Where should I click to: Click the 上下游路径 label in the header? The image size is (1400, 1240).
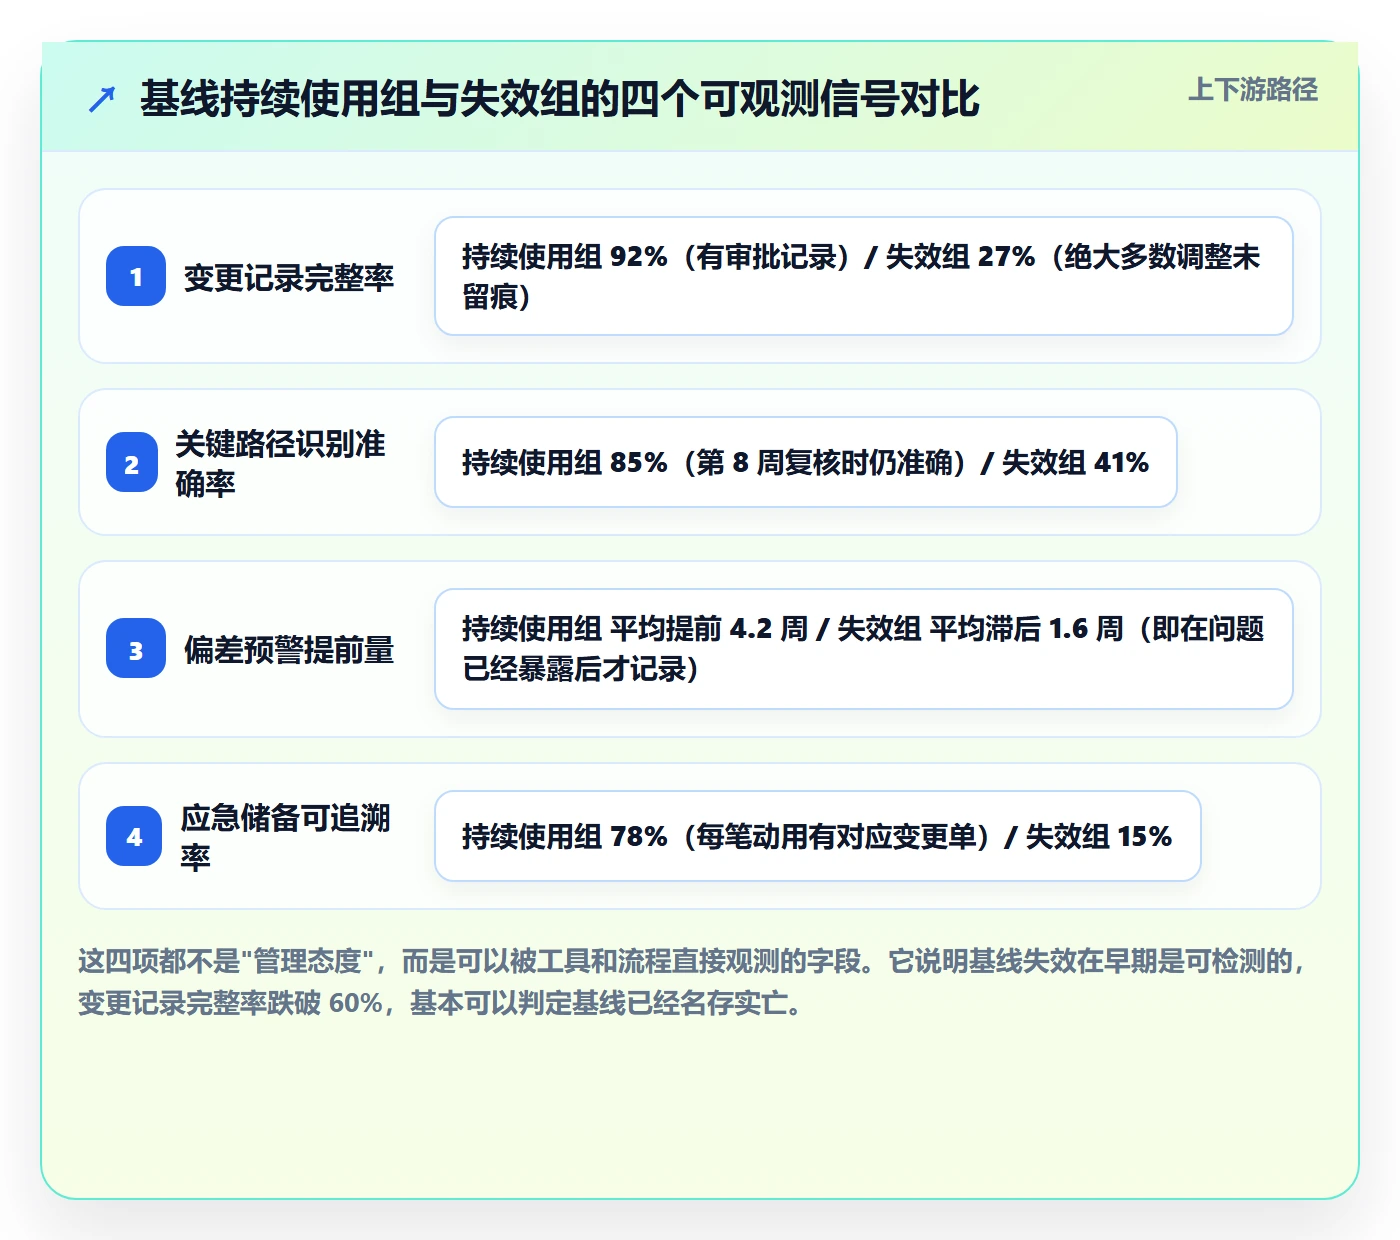click(1253, 90)
